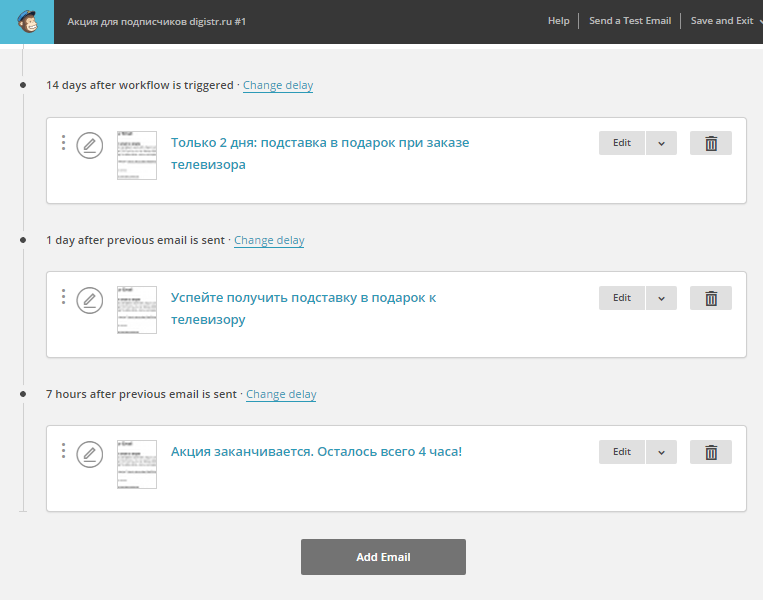Delete the 'Только 2 дня' email with trash icon

pos(711,143)
